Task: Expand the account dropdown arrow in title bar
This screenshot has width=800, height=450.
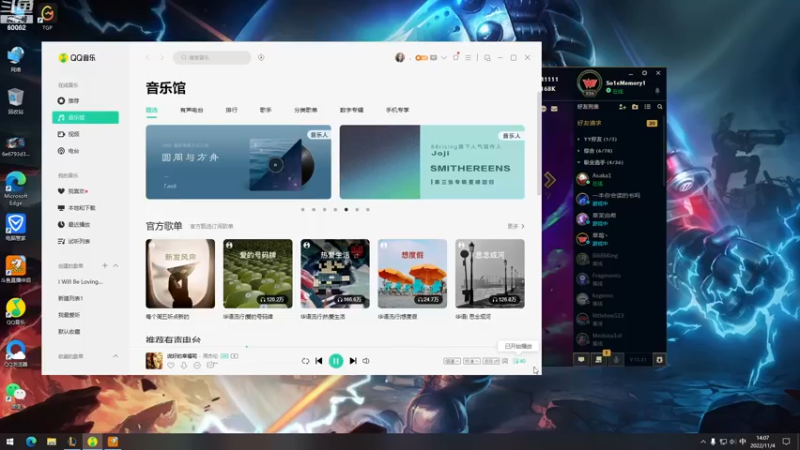Action: [444, 58]
